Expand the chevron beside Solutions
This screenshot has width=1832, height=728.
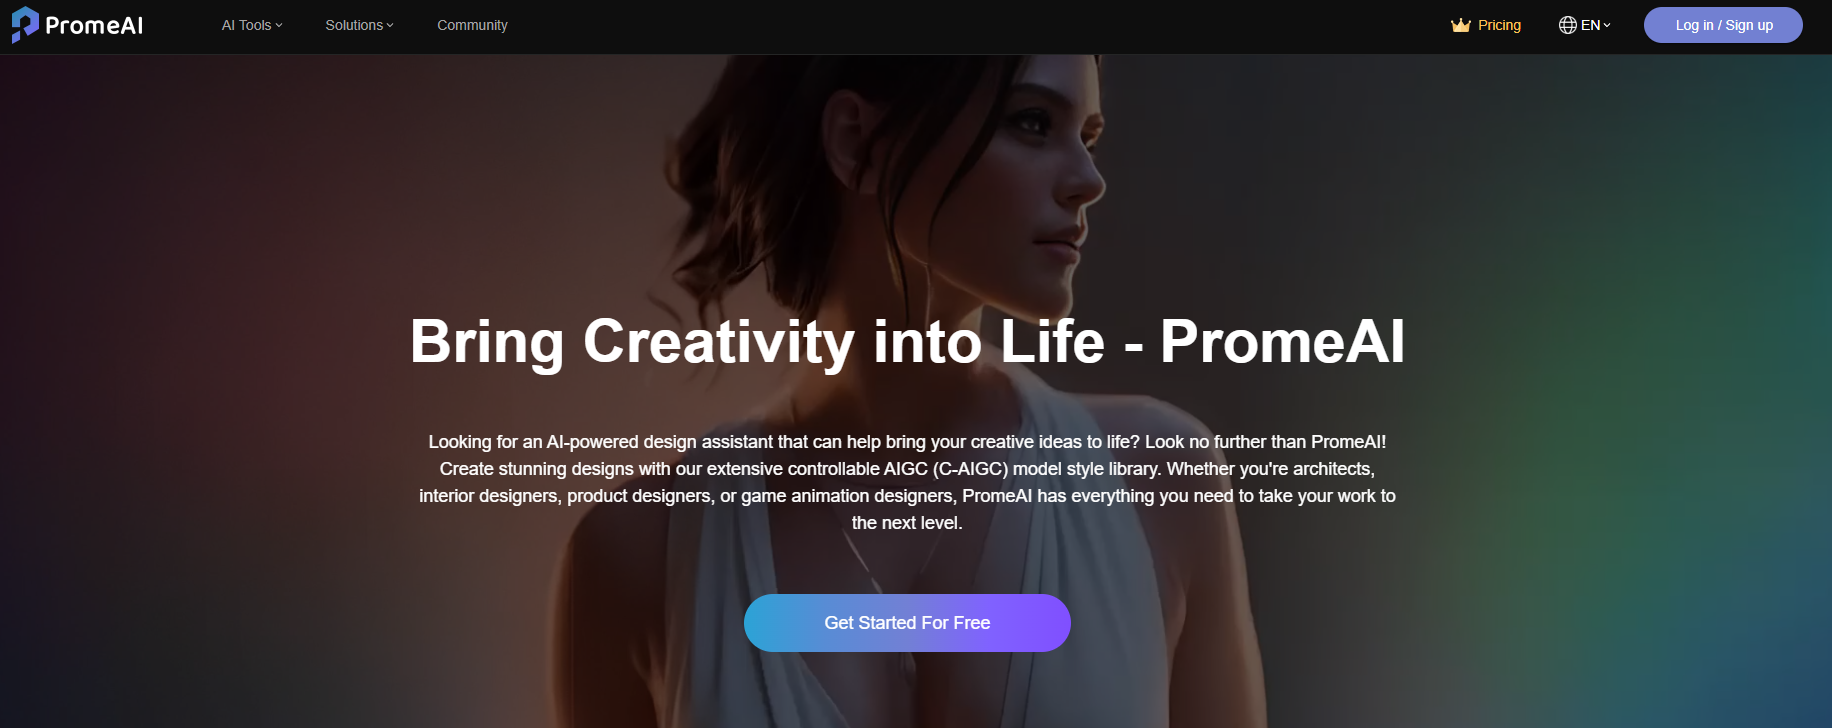pos(390,25)
